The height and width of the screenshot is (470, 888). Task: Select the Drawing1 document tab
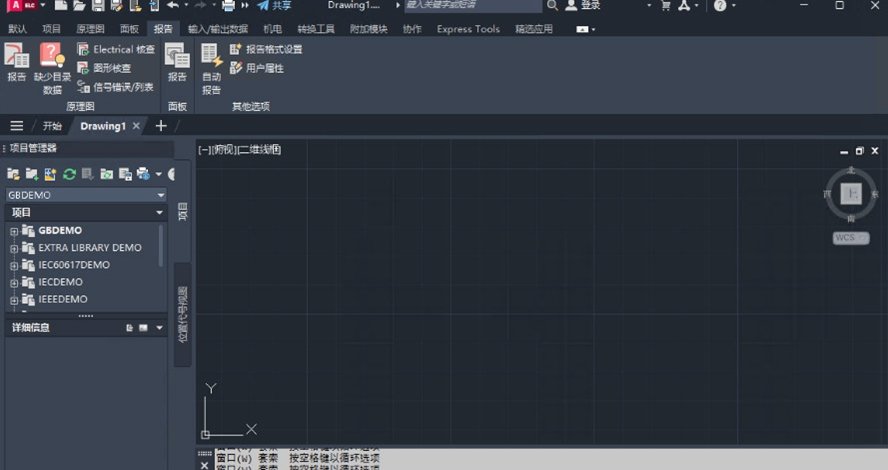[x=103, y=126]
